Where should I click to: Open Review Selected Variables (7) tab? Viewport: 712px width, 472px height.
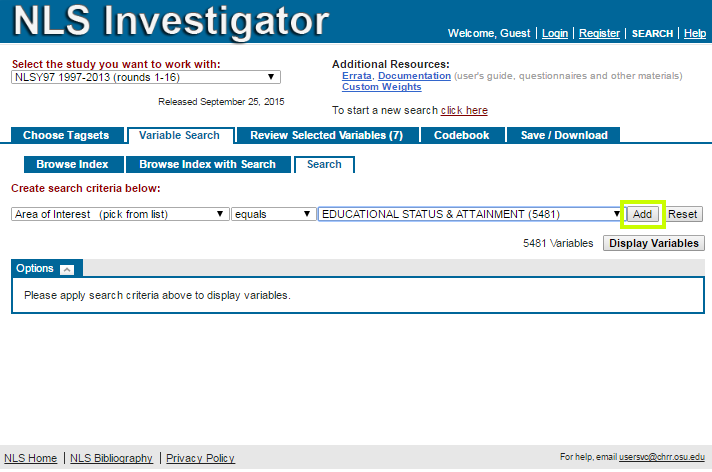326,135
